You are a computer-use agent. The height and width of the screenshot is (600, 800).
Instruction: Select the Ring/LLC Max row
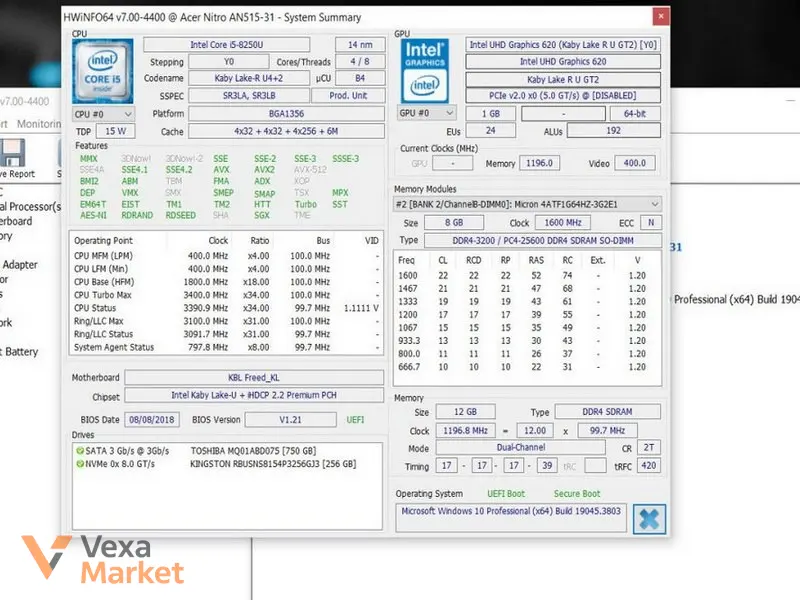(227, 321)
